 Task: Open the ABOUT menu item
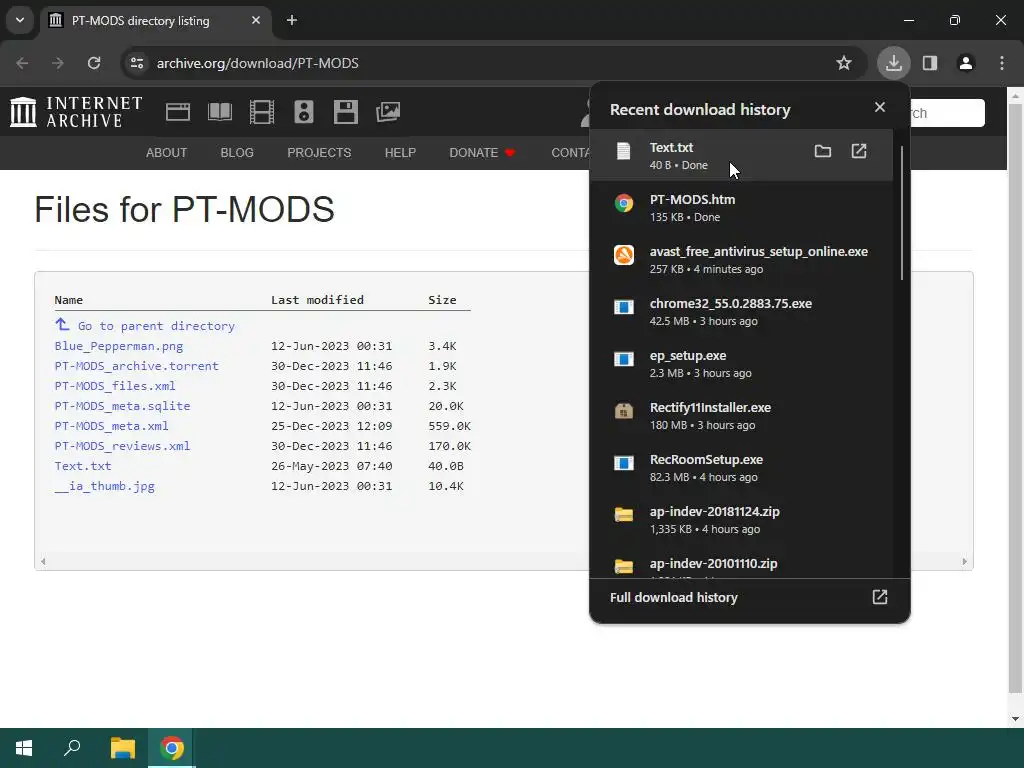(x=167, y=153)
